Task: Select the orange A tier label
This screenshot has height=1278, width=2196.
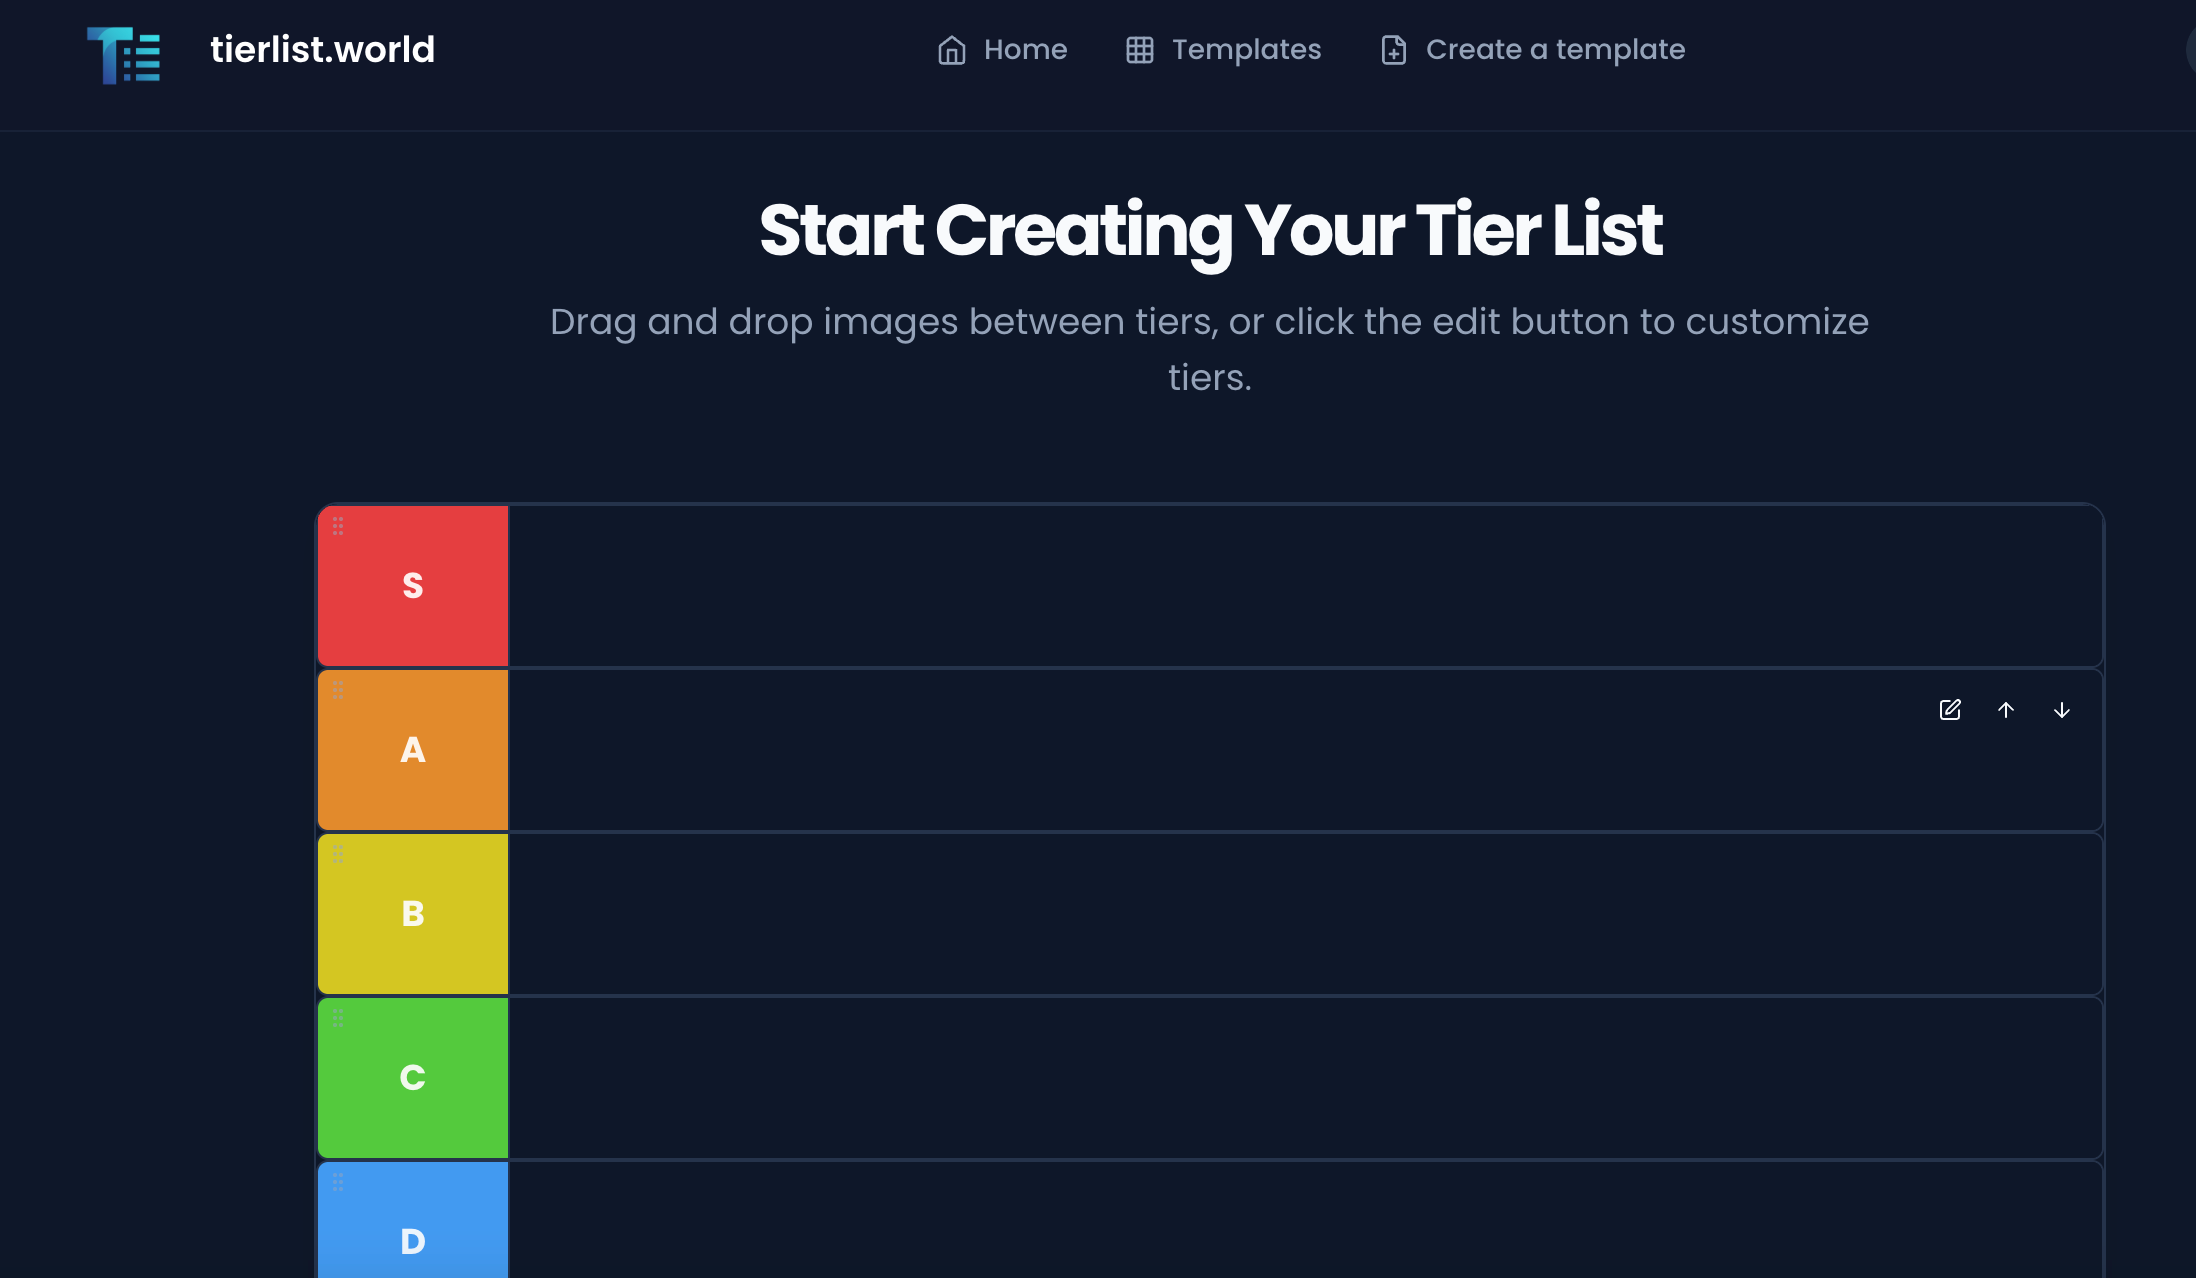Action: click(413, 750)
